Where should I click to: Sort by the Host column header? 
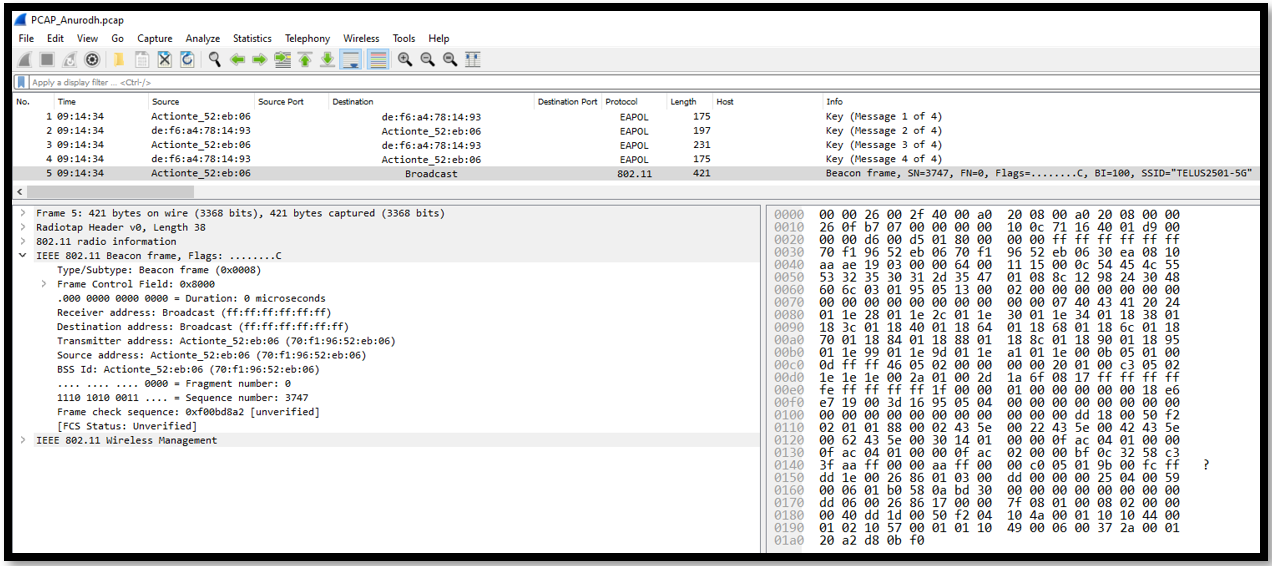click(x=766, y=102)
